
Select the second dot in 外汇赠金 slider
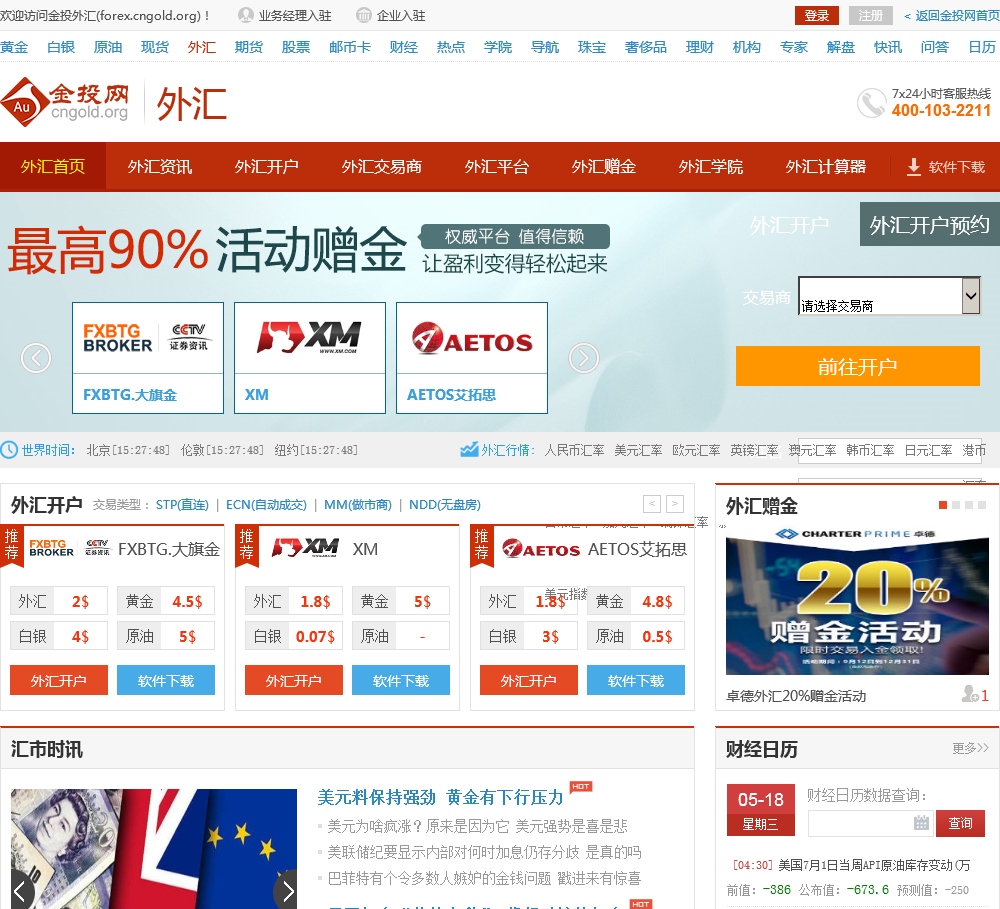click(956, 505)
